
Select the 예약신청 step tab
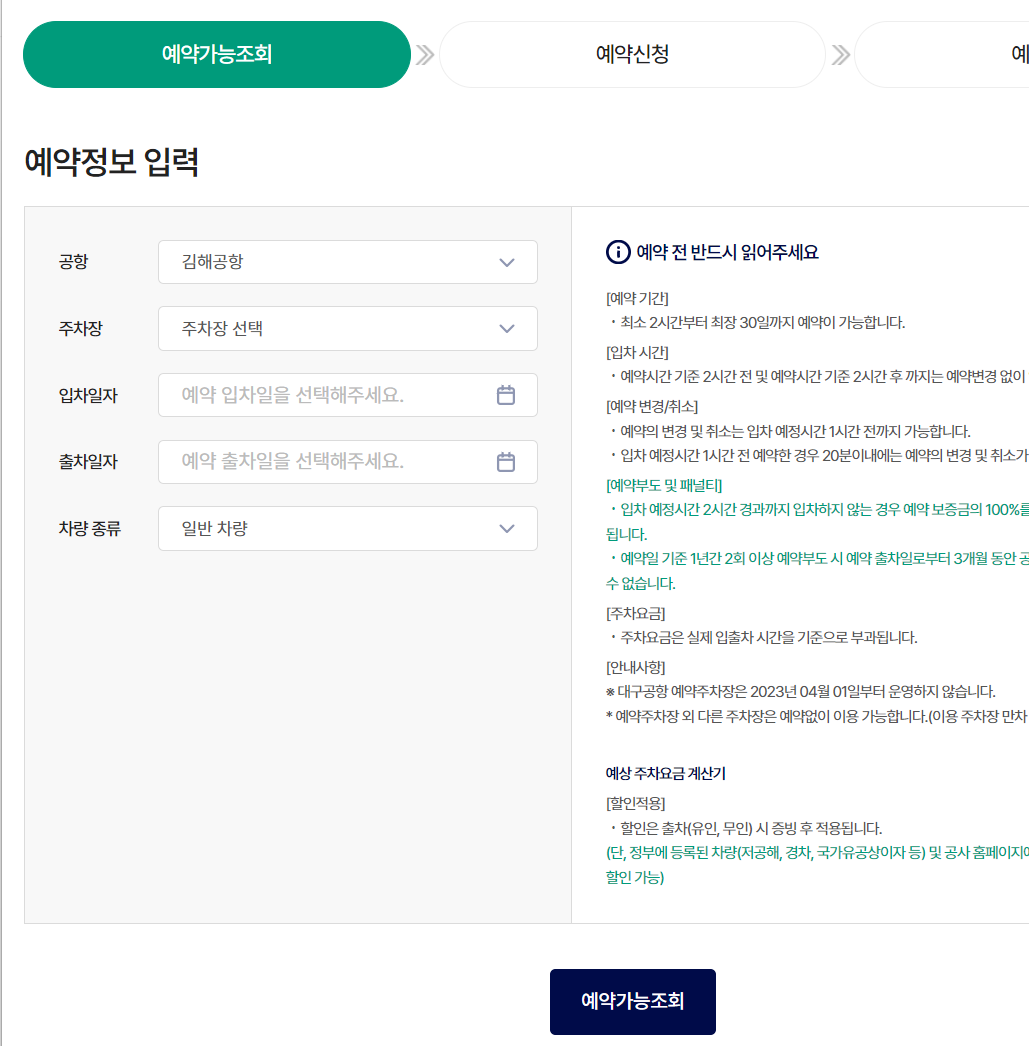point(632,54)
